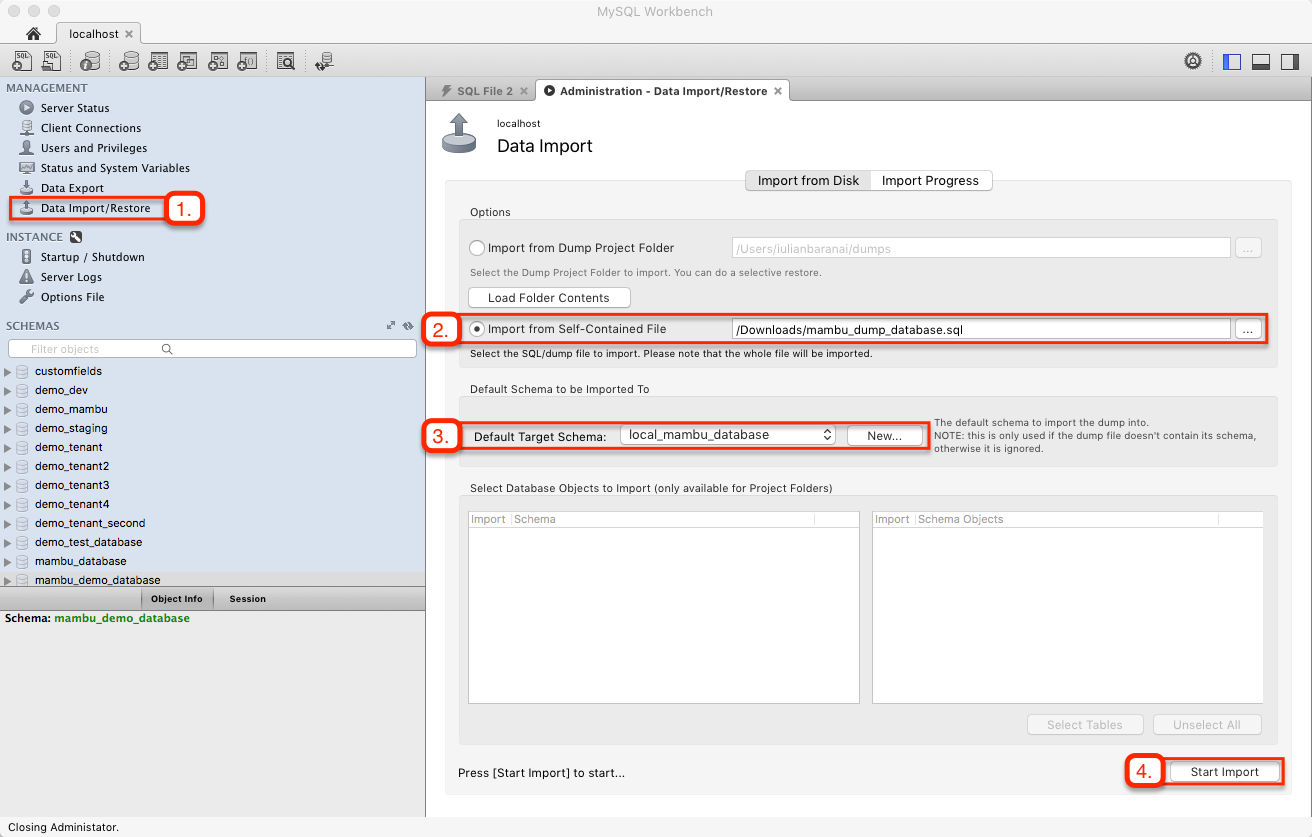This screenshot has width=1312, height=837.
Task: Refresh the schemas list
Action: click(408, 326)
